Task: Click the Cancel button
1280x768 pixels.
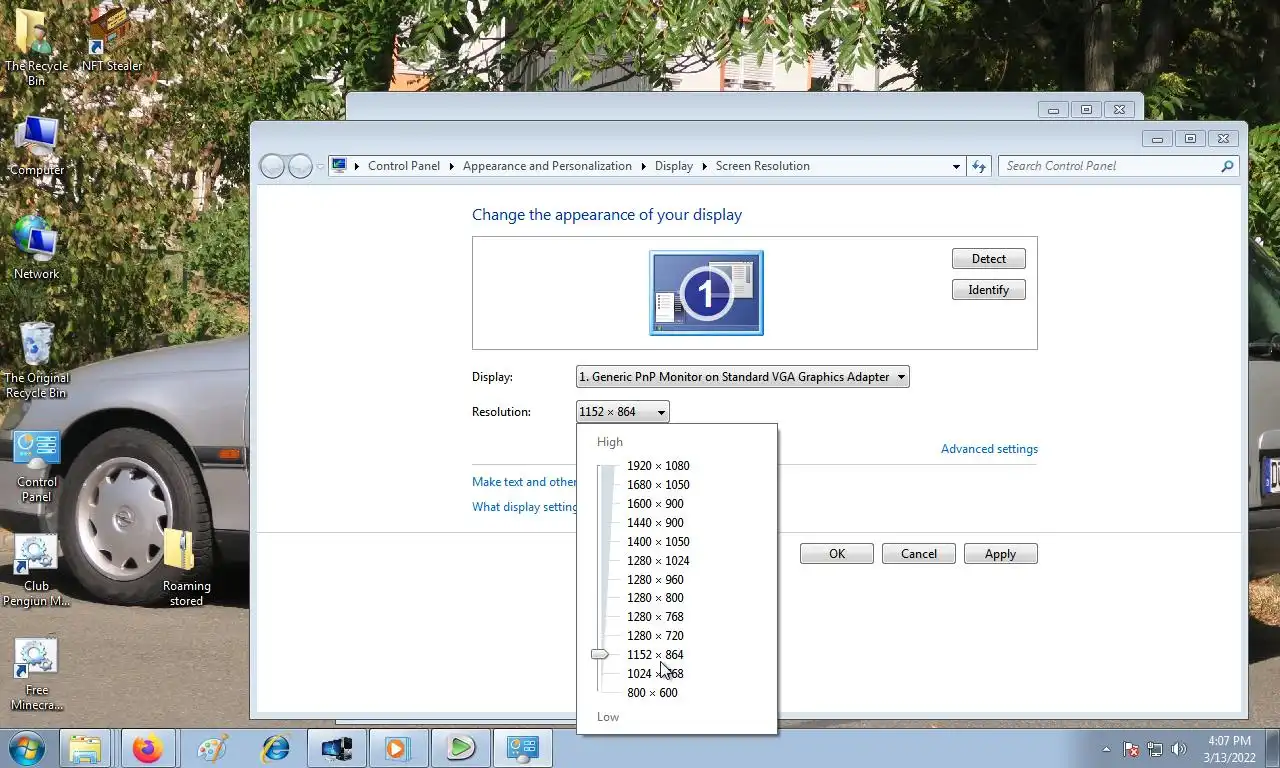Action: coord(919,554)
